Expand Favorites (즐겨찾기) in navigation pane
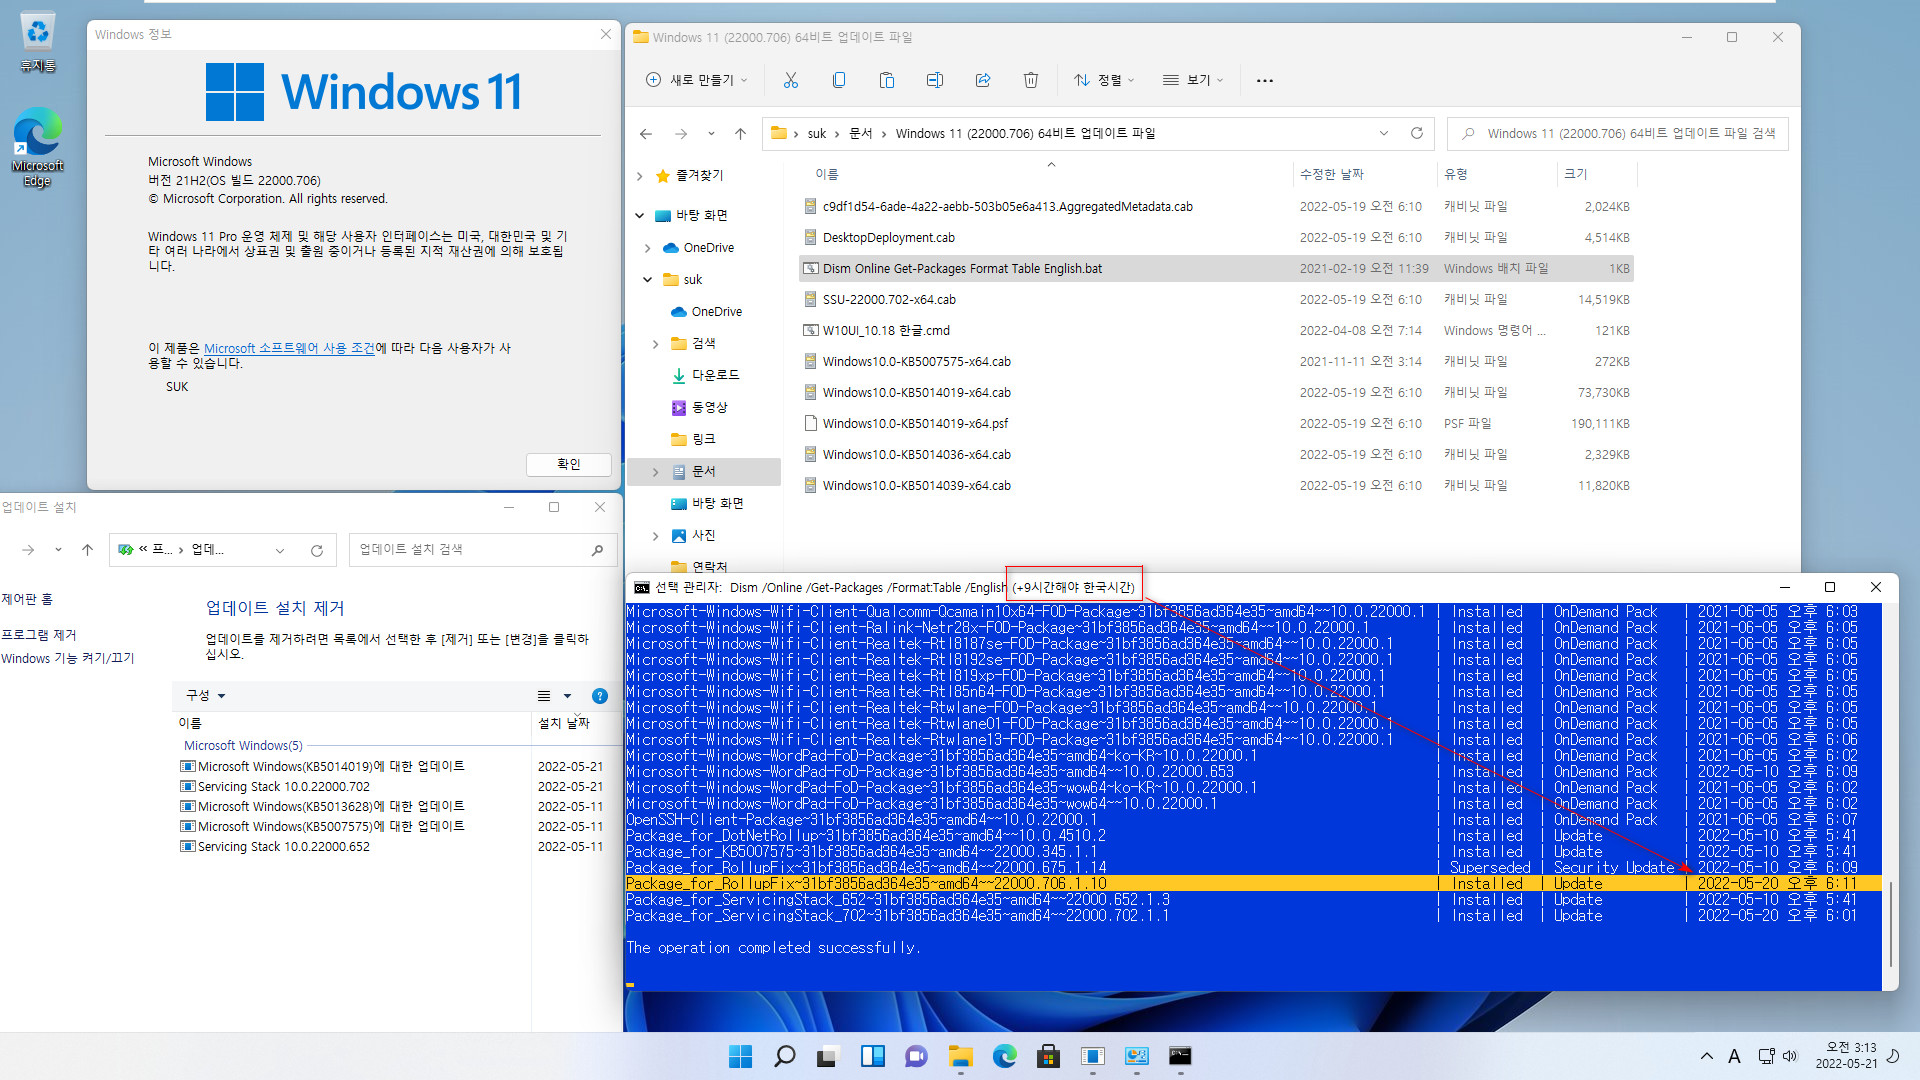The height and width of the screenshot is (1080, 1920). 640,176
